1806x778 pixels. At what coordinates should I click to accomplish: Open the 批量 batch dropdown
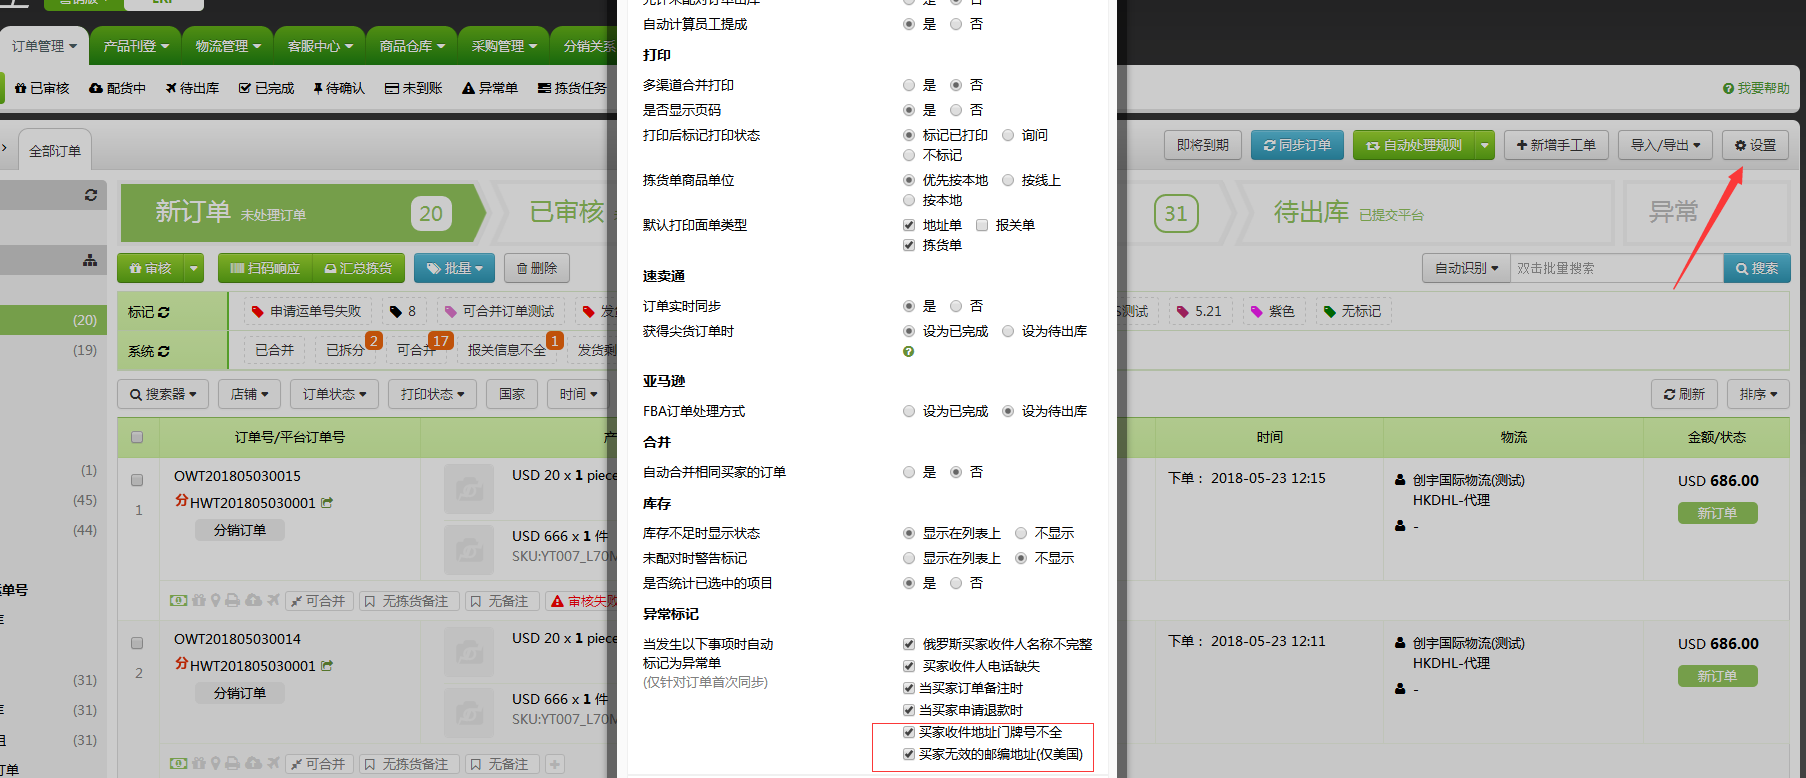454,268
